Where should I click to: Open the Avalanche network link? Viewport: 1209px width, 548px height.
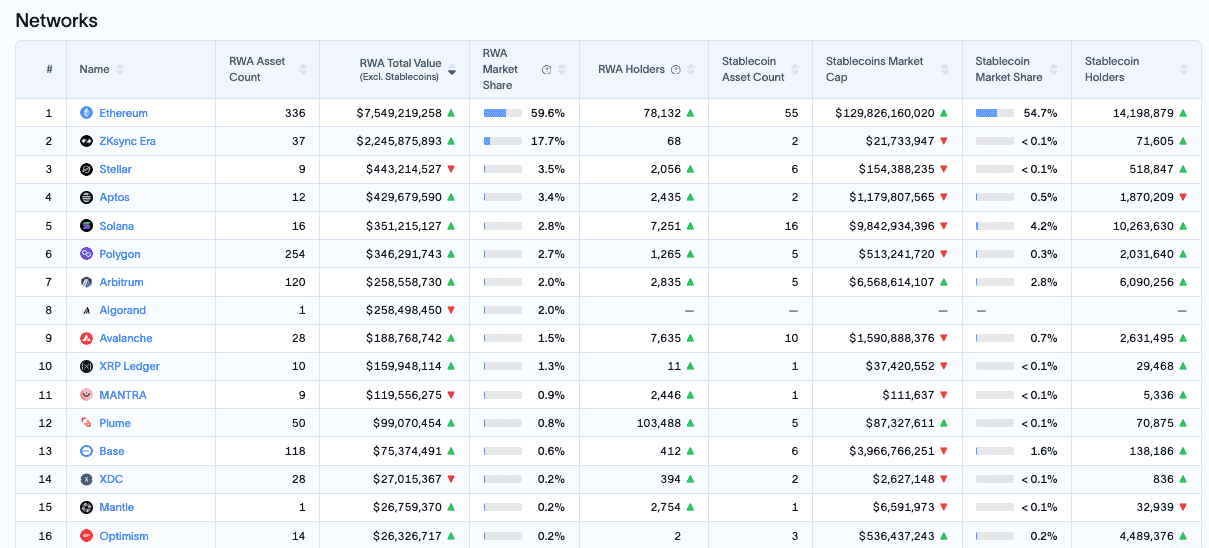coord(126,338)
